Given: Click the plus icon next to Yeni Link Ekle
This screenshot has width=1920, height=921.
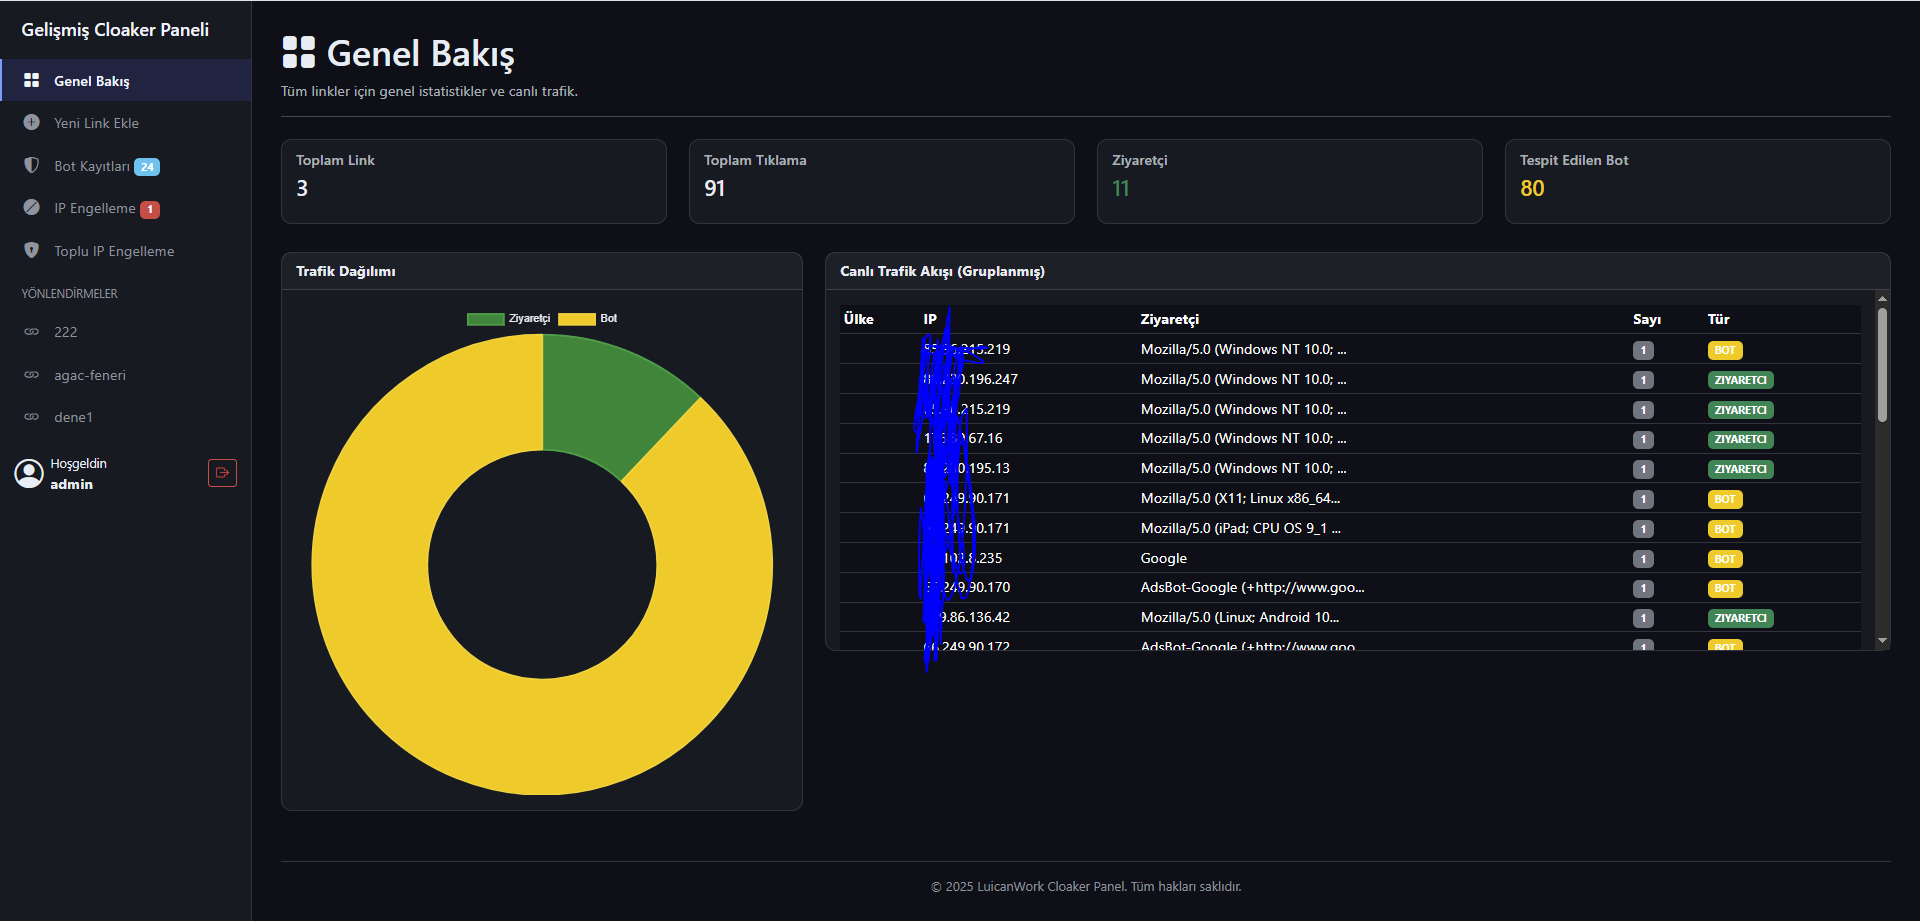Looking at the screenshot, I should click(x=32, y=123).
